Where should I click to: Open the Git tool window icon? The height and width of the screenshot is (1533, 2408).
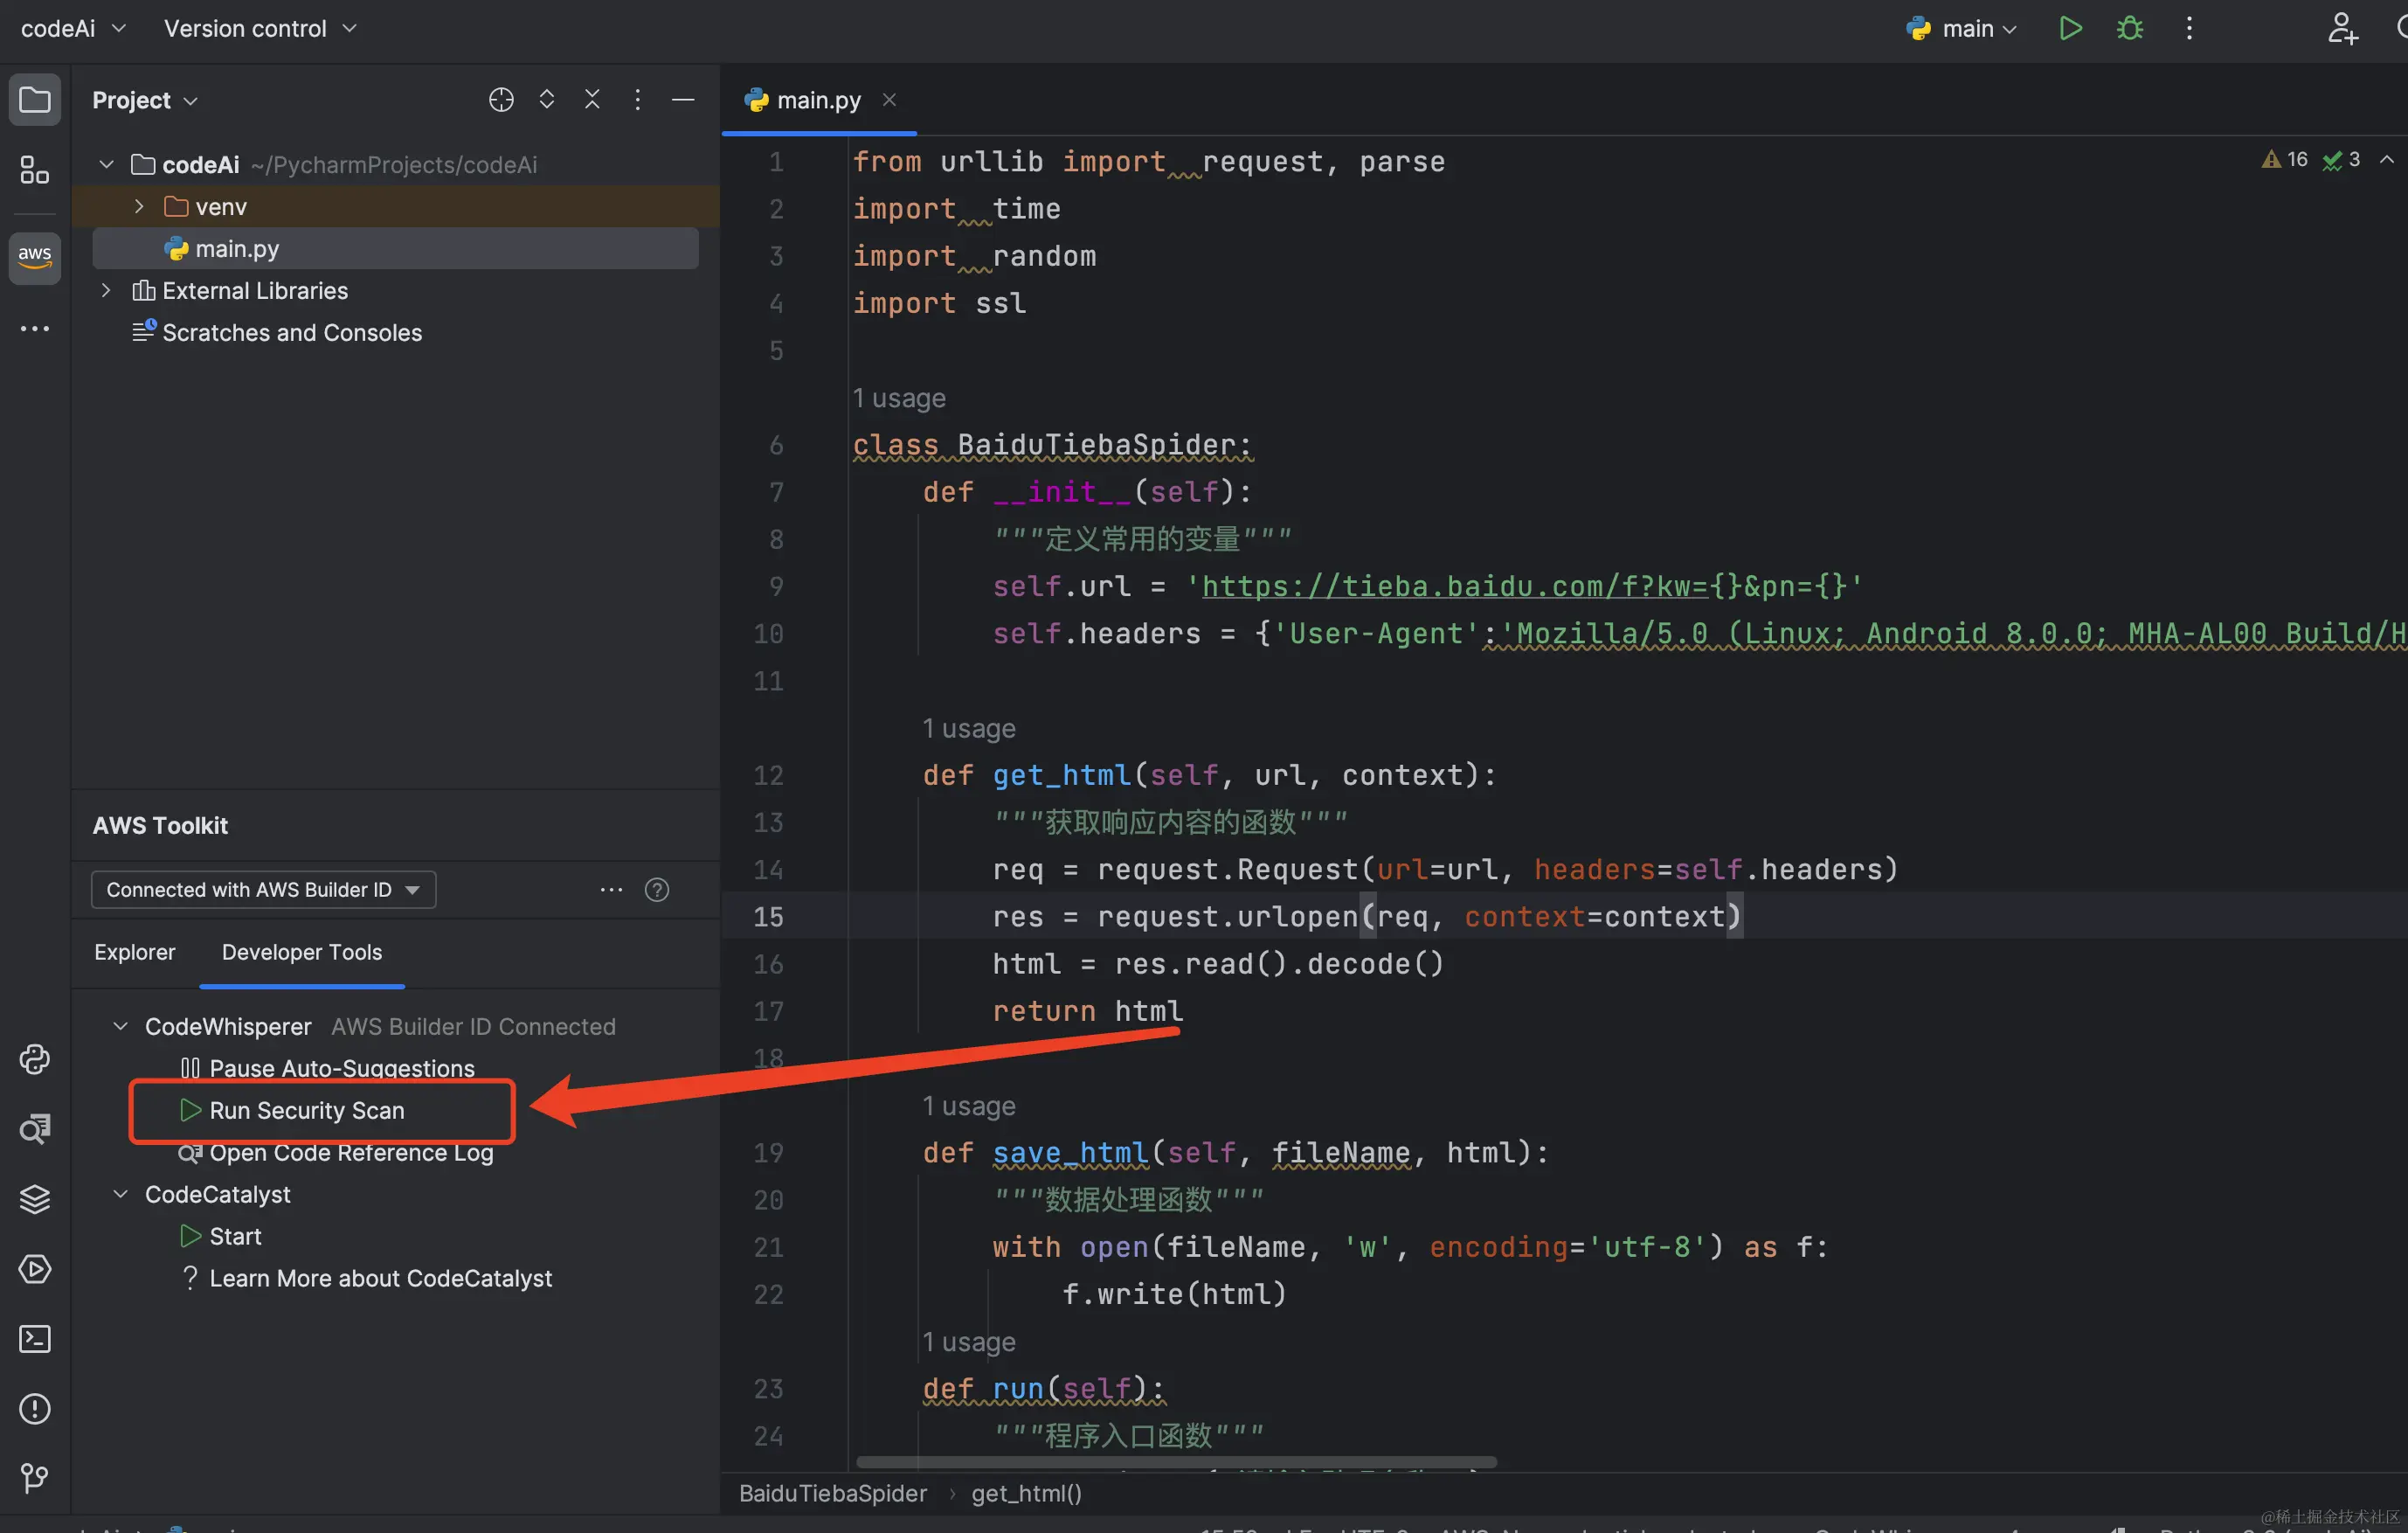tap(34, 1478)
